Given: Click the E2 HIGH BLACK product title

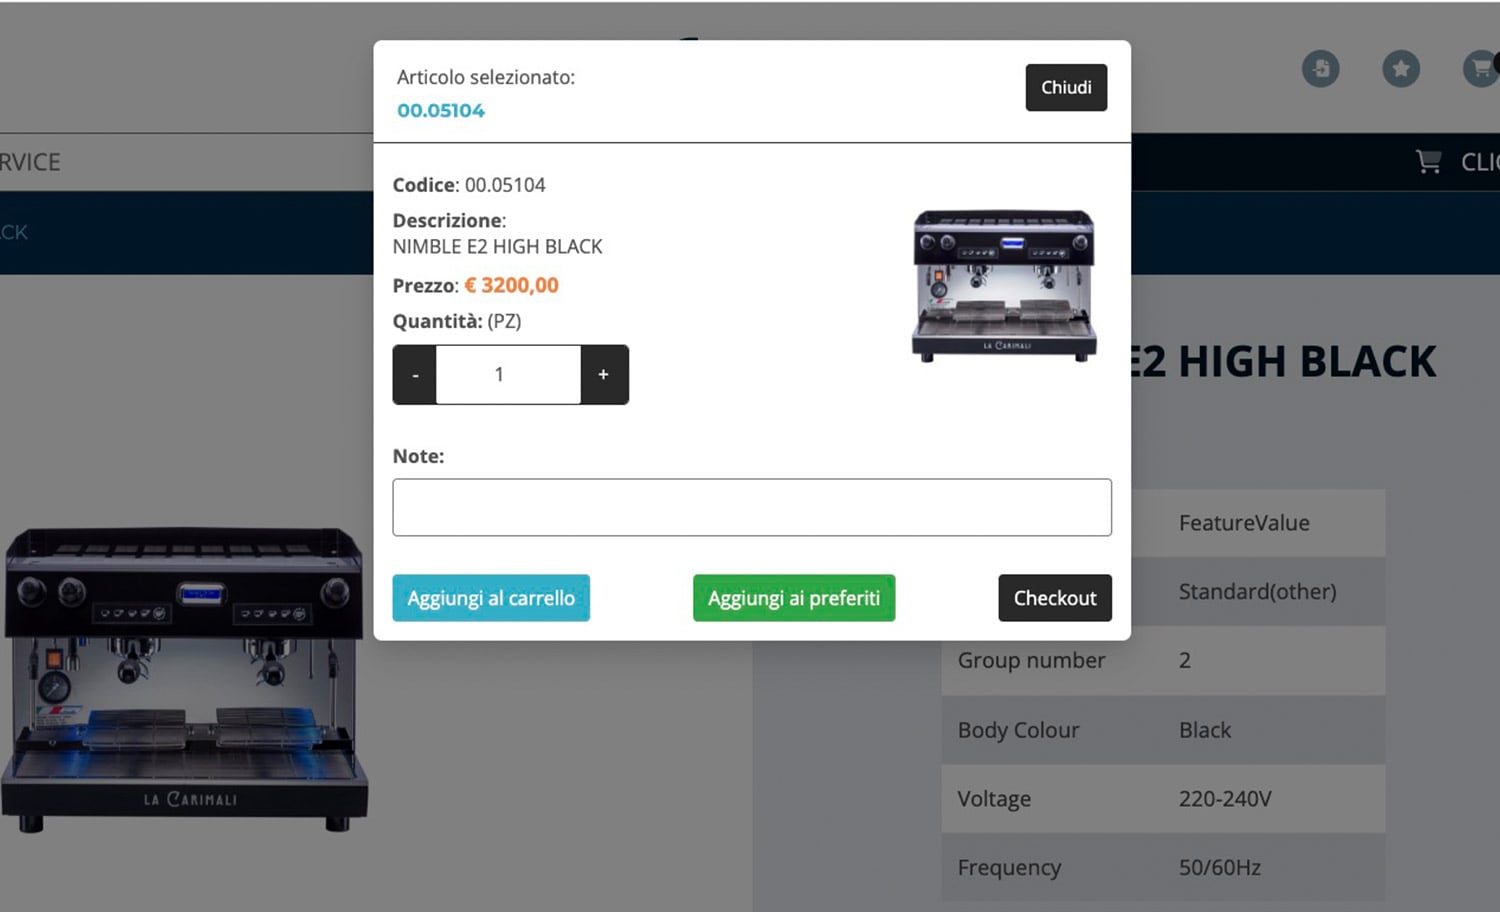Looking at the screenshot, I should click(x=1285, y=362).
